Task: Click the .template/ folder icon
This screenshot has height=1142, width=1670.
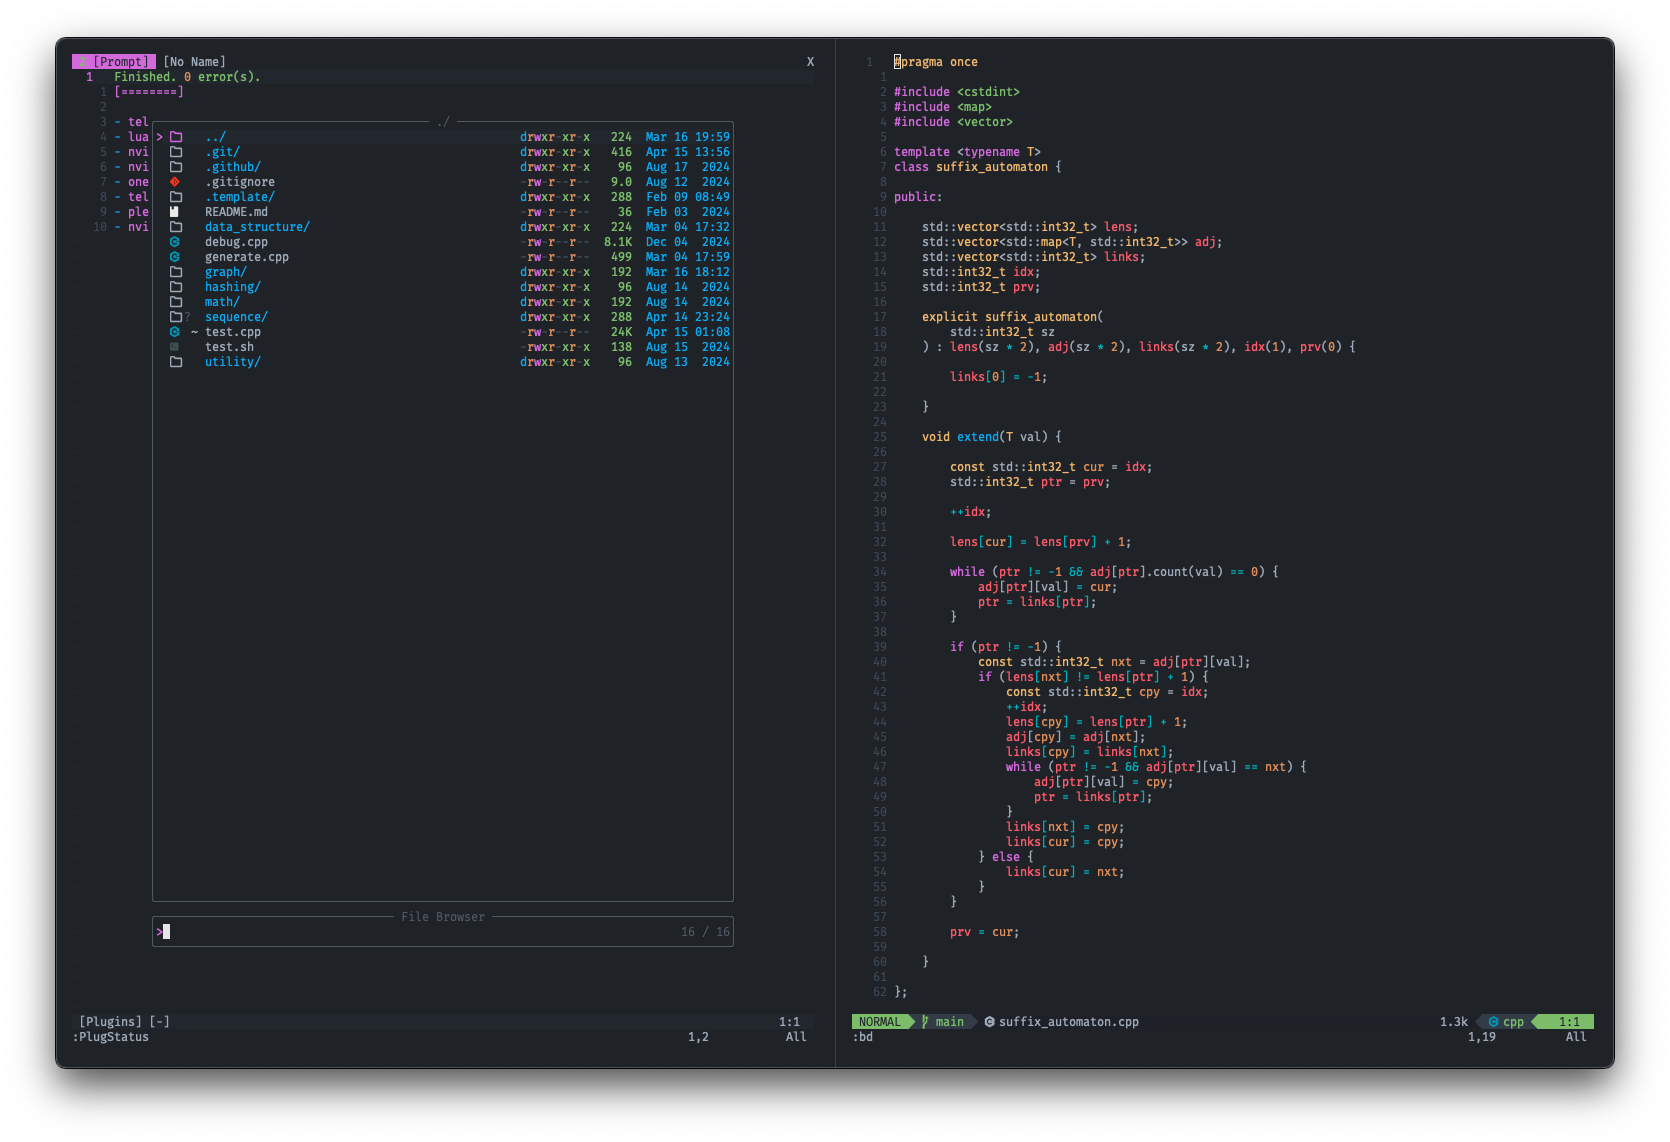Action: [x=176, y=197]
